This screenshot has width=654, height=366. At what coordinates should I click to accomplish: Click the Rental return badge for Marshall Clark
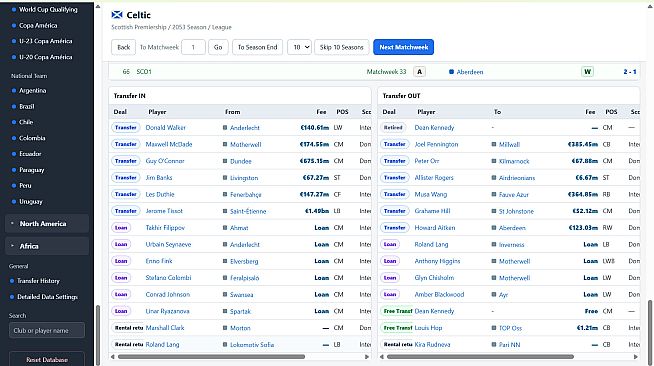pos(128,328)
